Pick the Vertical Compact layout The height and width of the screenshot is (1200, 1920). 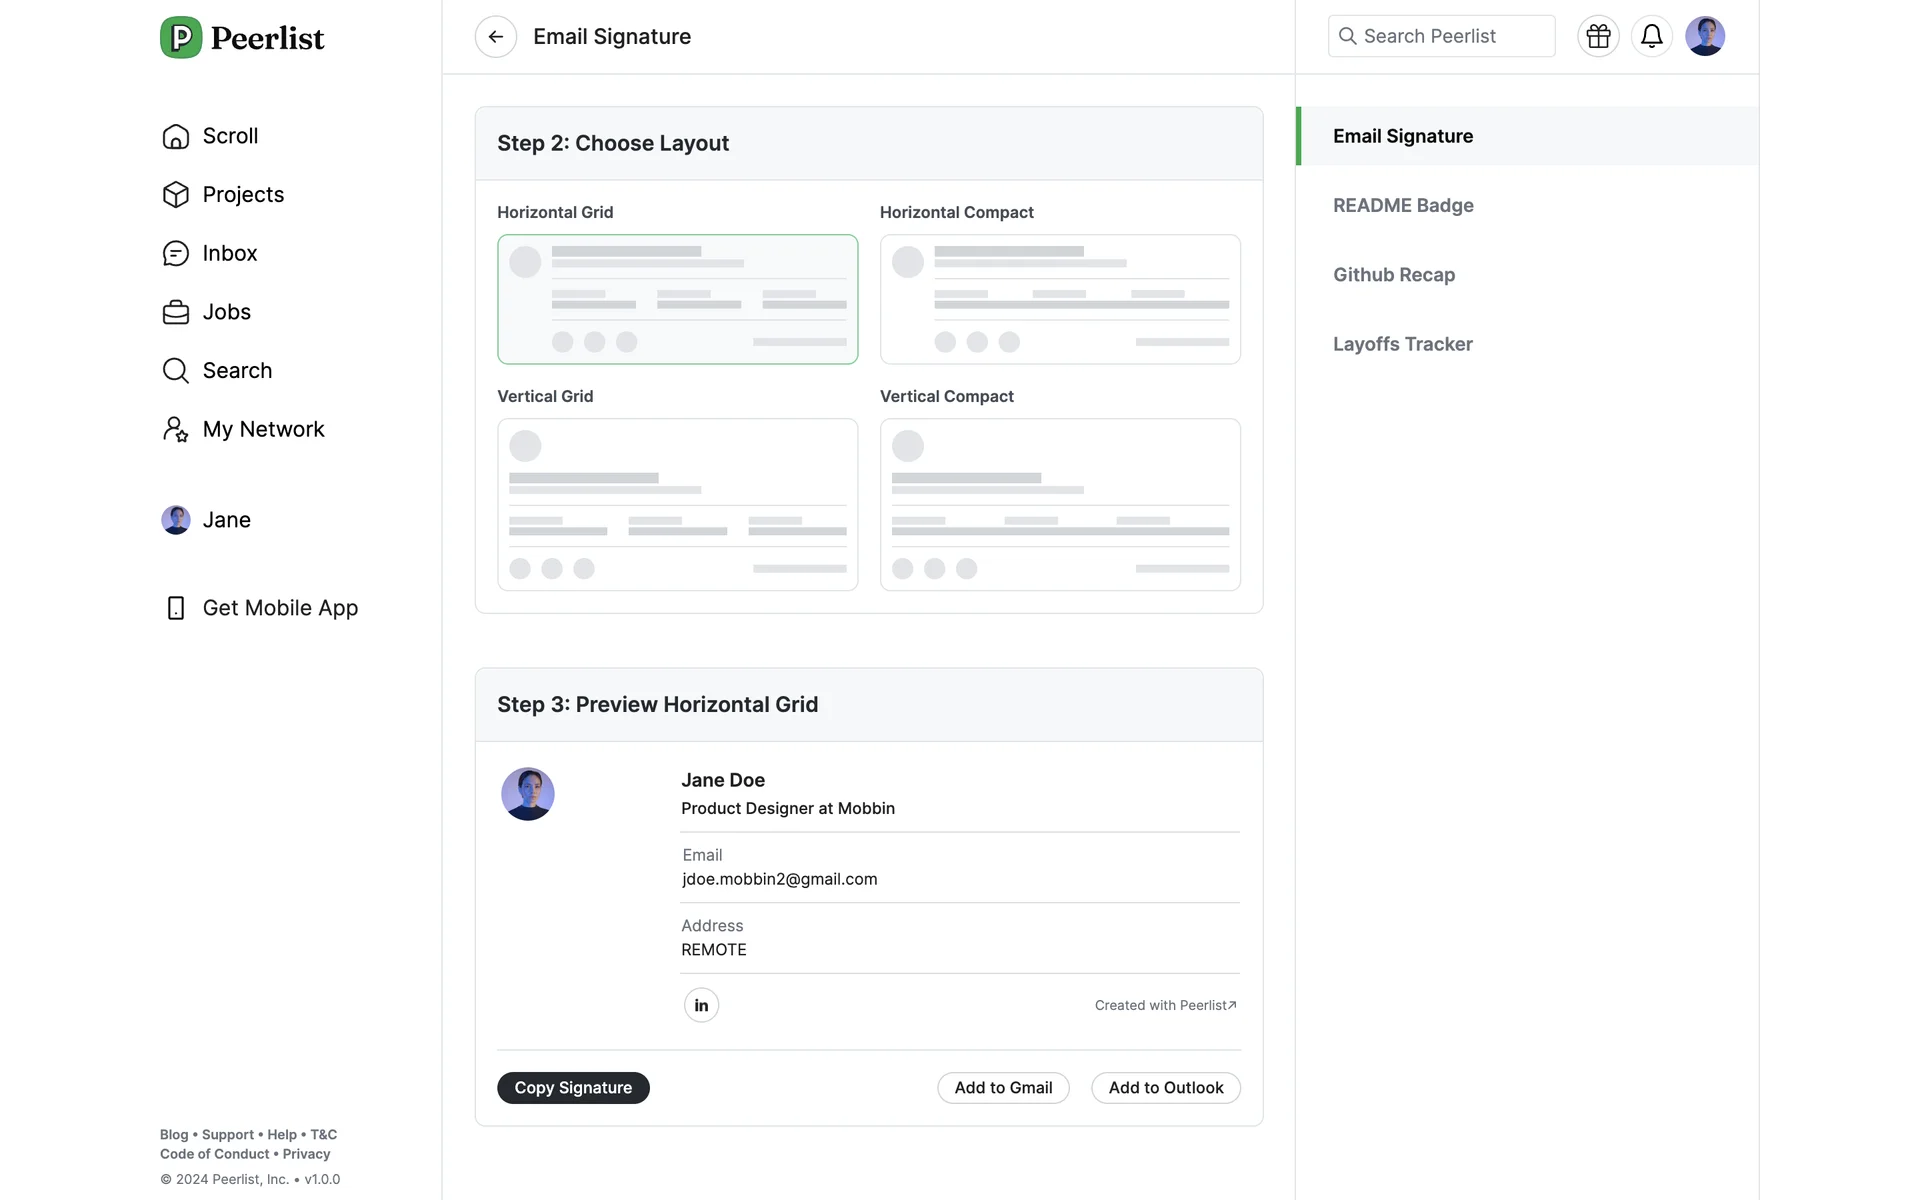pyautogui.click(x=1060, y=504)
